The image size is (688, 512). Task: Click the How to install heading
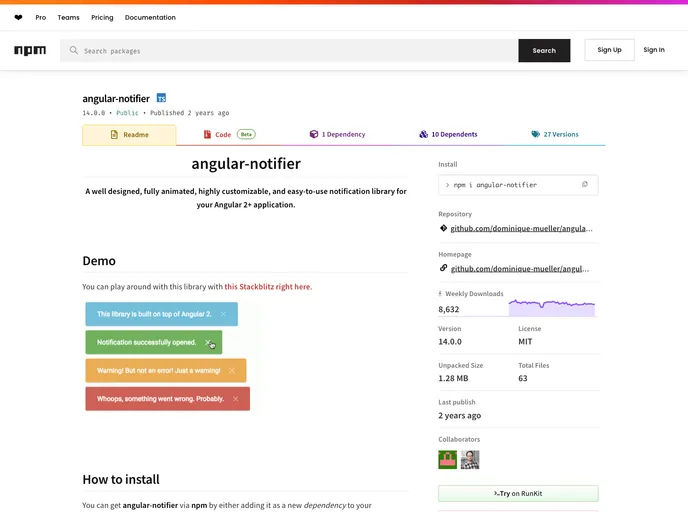[121, 480]
